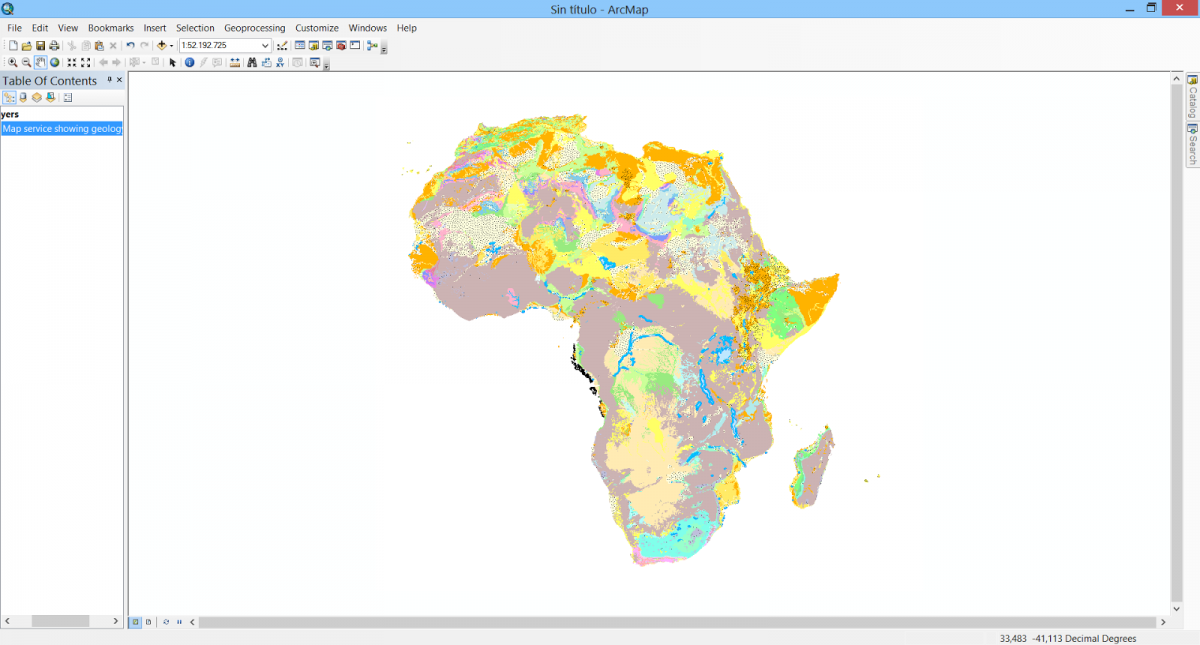The height and width of the screenshot is (645, 1200).
Task: Select the Zoom In tool
Action: click(x=11, y=62)
